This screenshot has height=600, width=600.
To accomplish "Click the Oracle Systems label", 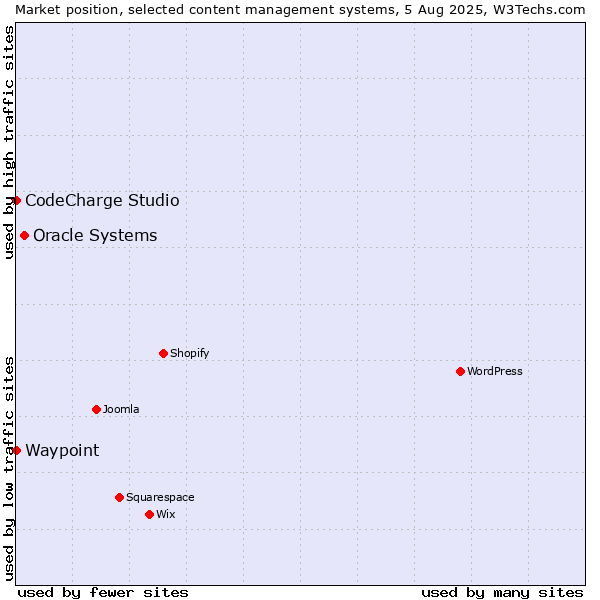I will (95, 235).
